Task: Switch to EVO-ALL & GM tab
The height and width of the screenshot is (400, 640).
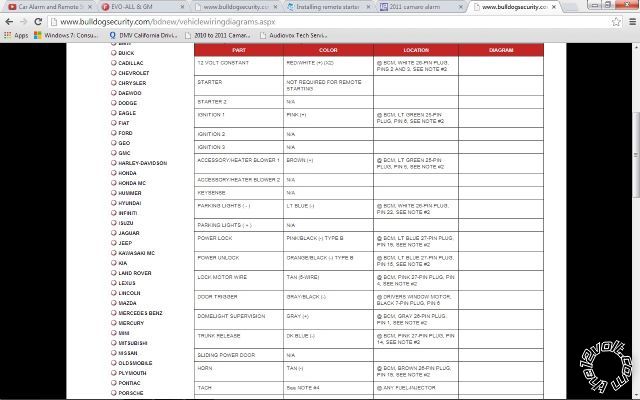Action: click(x=143, y=7)
